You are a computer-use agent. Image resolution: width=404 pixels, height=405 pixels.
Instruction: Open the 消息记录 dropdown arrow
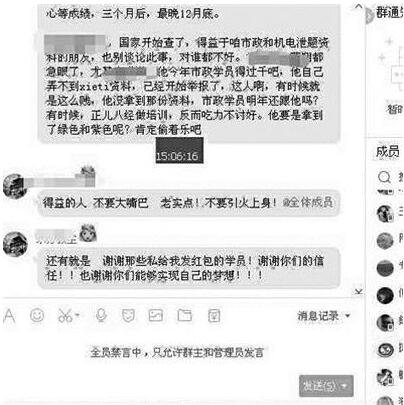pyautogui.click(x=348, y=315)
